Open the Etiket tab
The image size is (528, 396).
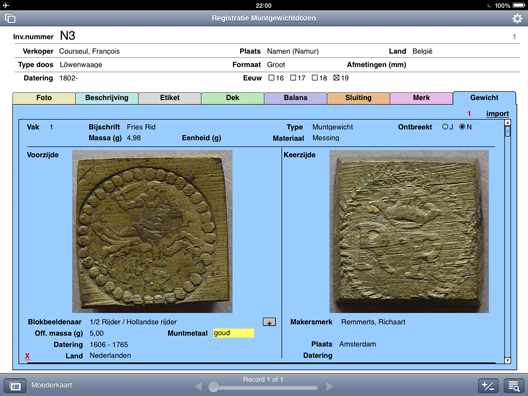click(x=170, y=98)
